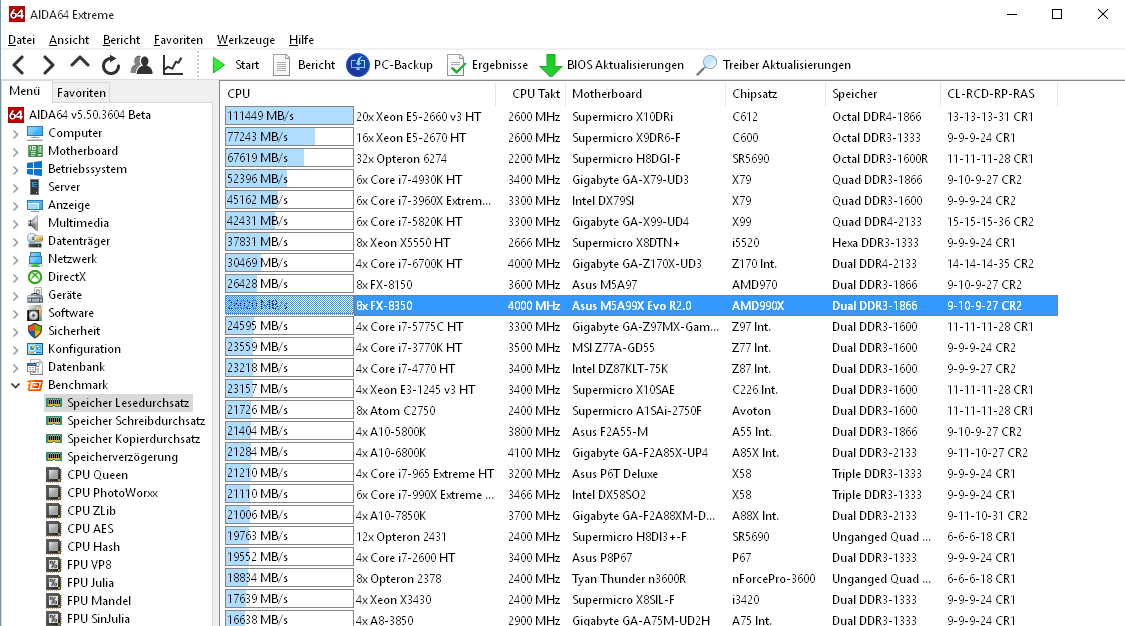Expand the Computer tree node

(16, 133)
